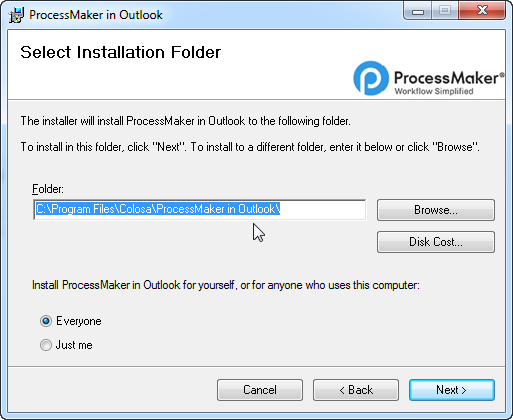This screenshot has width=513, height=420.
Task: Click the ProcessMaker in Outlook window title
Action: [96, 15]
